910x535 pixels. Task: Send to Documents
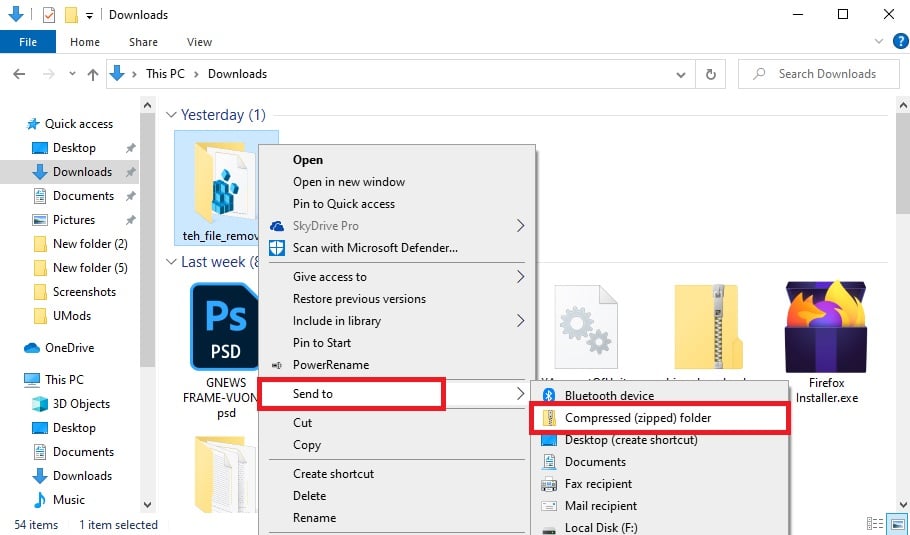point(595,462)
